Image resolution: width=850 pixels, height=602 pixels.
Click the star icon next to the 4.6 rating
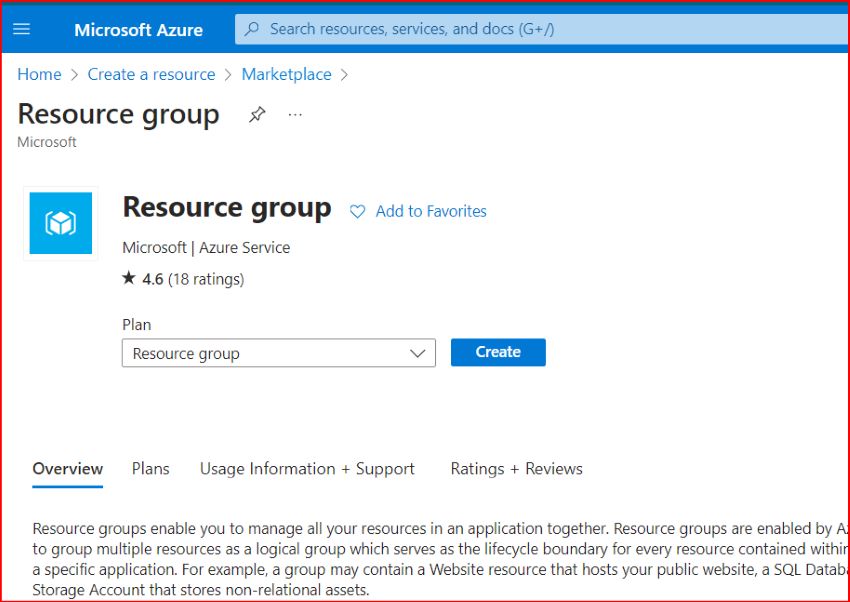coord(128,279)
